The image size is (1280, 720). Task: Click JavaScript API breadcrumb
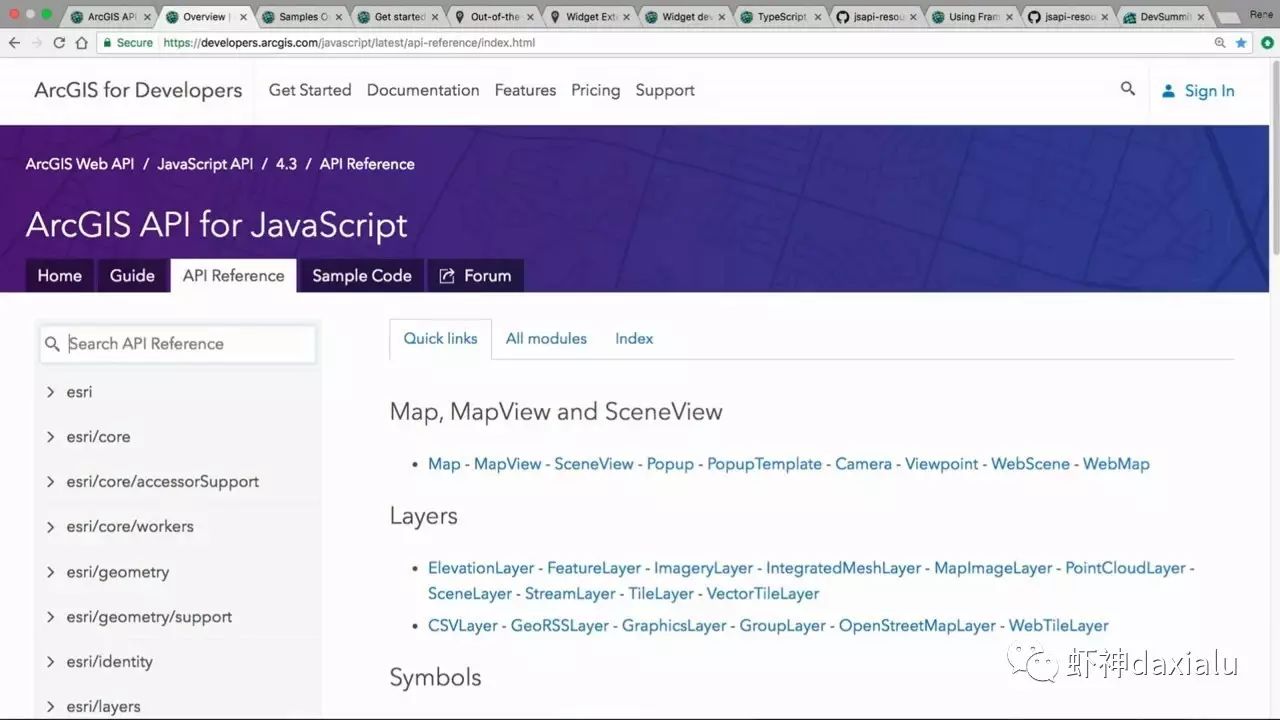pyautogui.click(x=205, y=164)
